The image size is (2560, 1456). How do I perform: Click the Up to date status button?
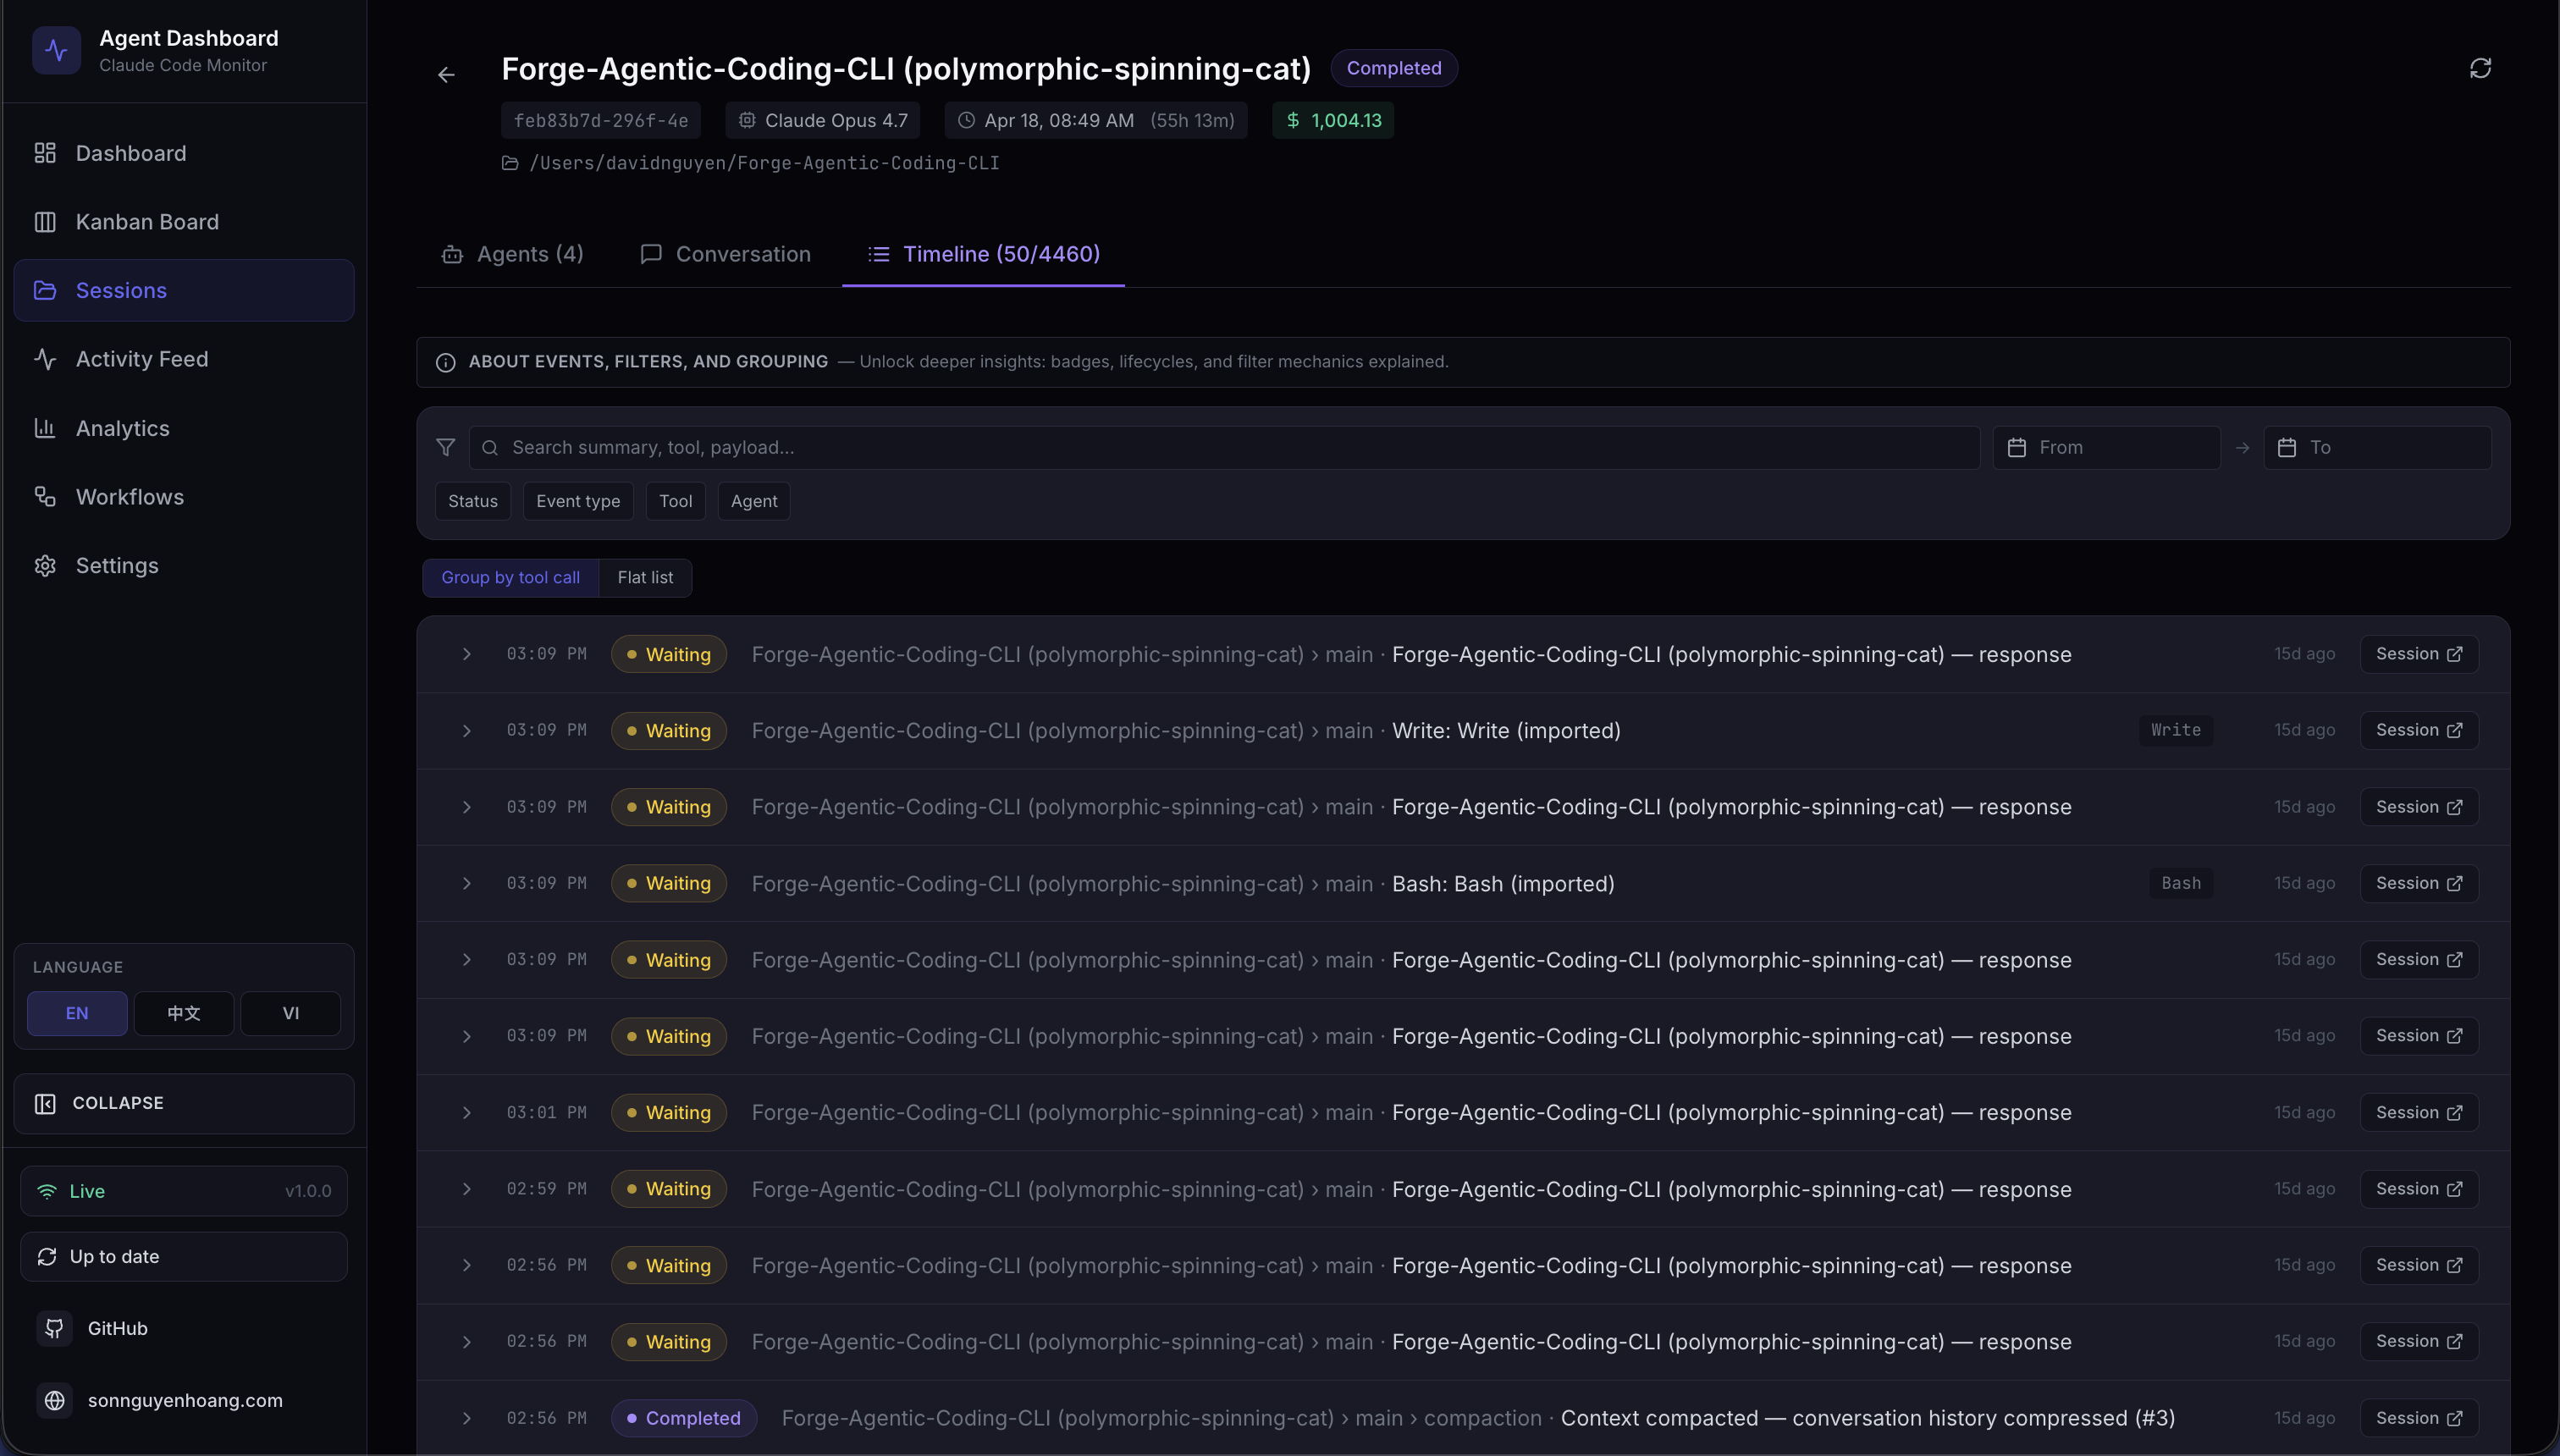click(x=184, y=1257)
